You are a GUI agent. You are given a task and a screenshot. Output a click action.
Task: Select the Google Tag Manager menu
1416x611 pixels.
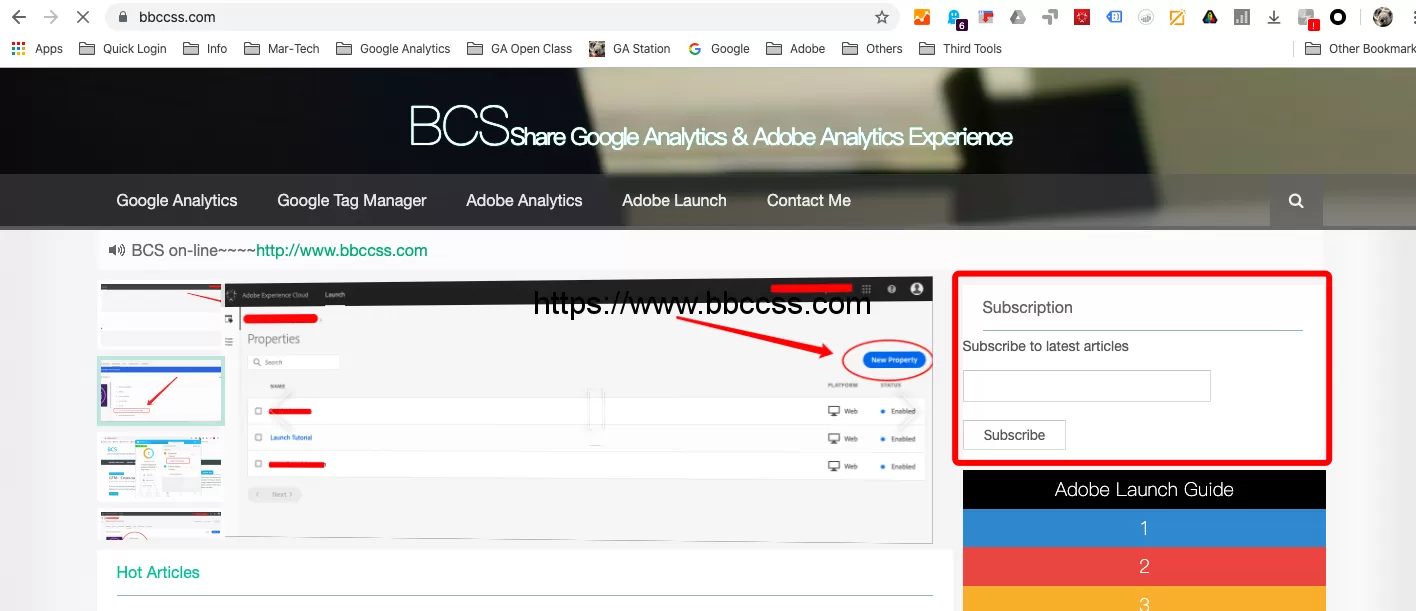[x=352, y=200]
